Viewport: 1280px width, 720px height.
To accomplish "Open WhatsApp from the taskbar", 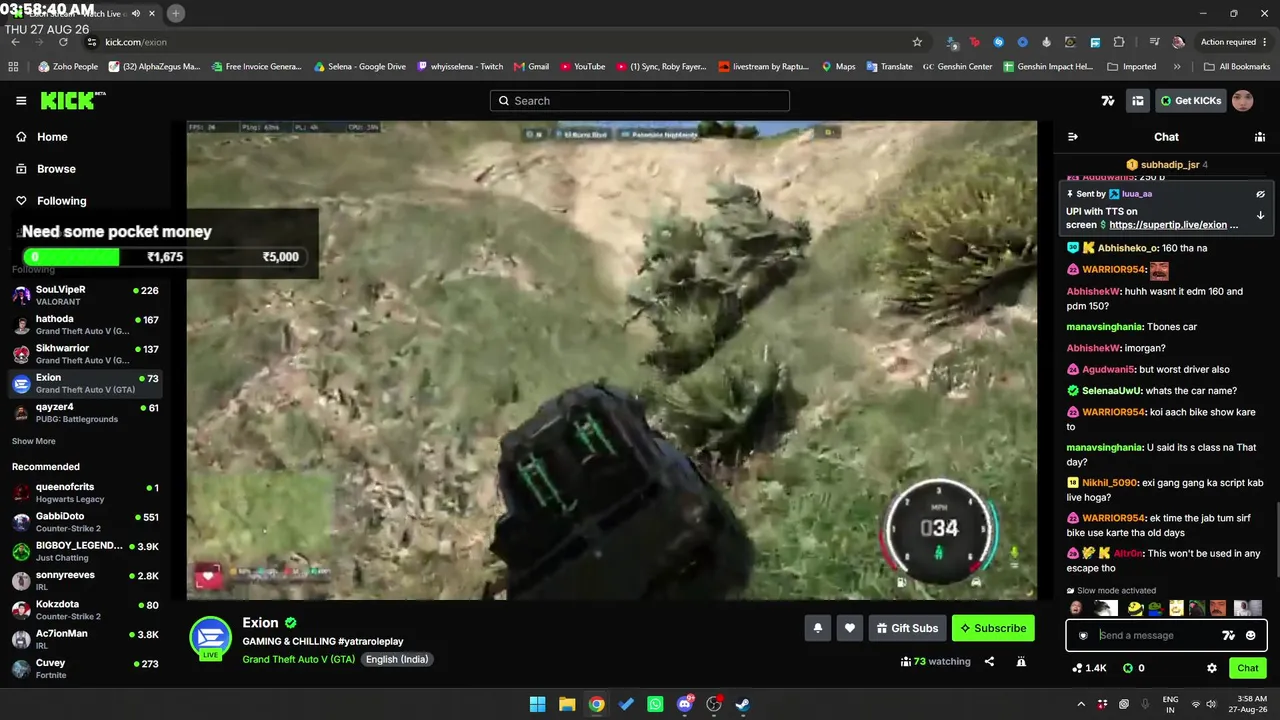I will click(655, 704).
